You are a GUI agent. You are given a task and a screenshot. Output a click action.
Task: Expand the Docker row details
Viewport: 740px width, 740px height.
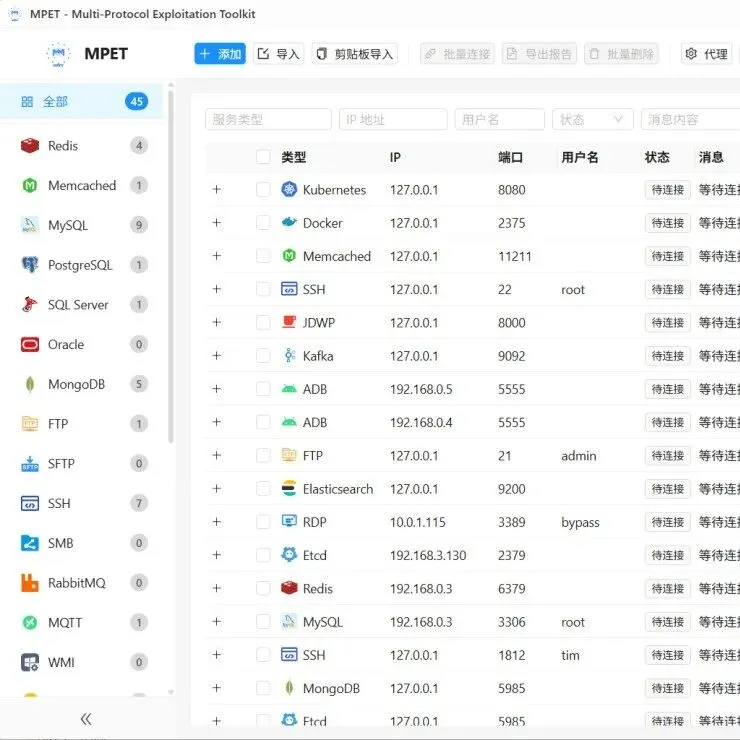coord(217,222)
